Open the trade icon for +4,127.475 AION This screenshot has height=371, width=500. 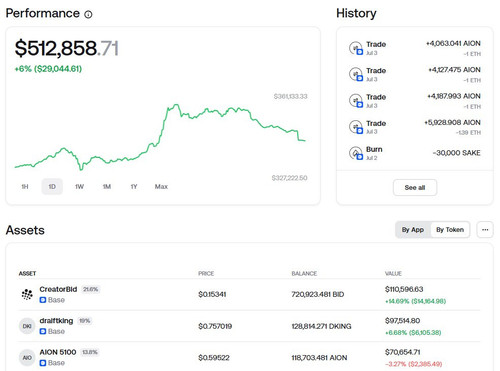(356, 74)
